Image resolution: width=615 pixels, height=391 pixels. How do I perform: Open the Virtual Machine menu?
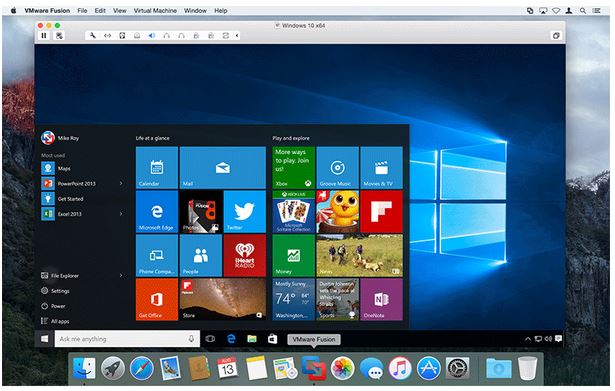coord(155,11)
